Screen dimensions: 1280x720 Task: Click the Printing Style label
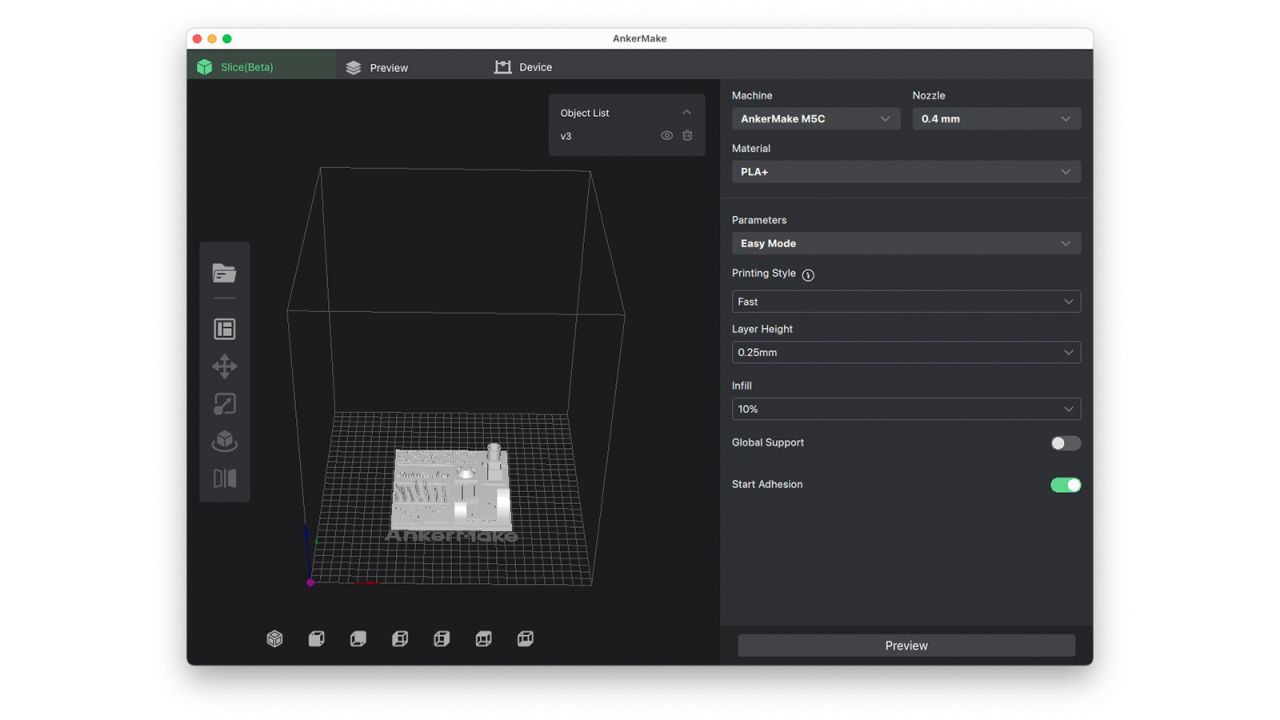[764, 273]
